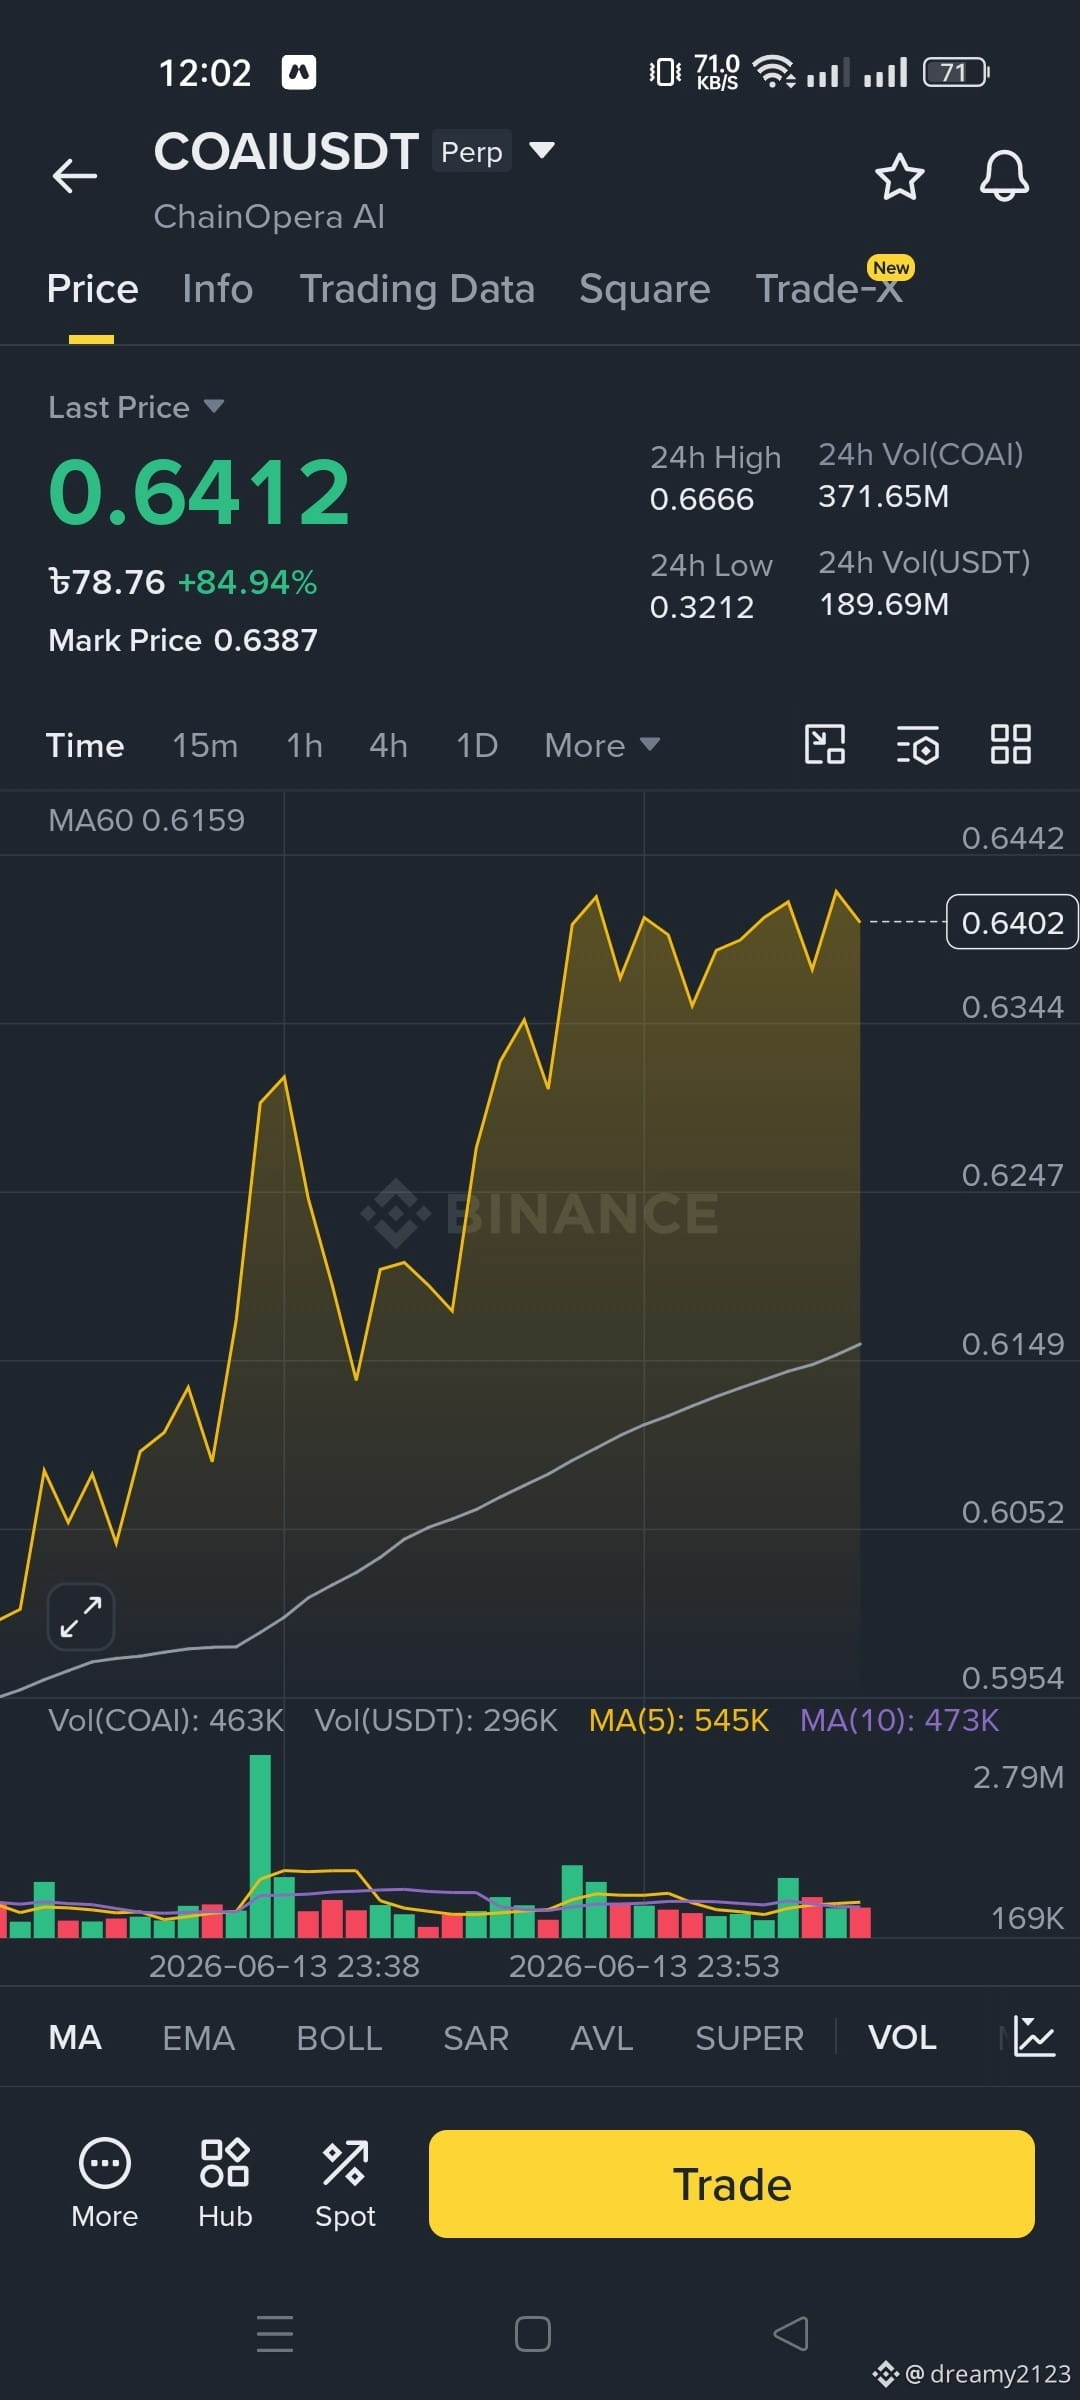The width and height of the screenshot is (1080, 2400).
Task: Select the 15m chart interval
Action: (205, 745)
